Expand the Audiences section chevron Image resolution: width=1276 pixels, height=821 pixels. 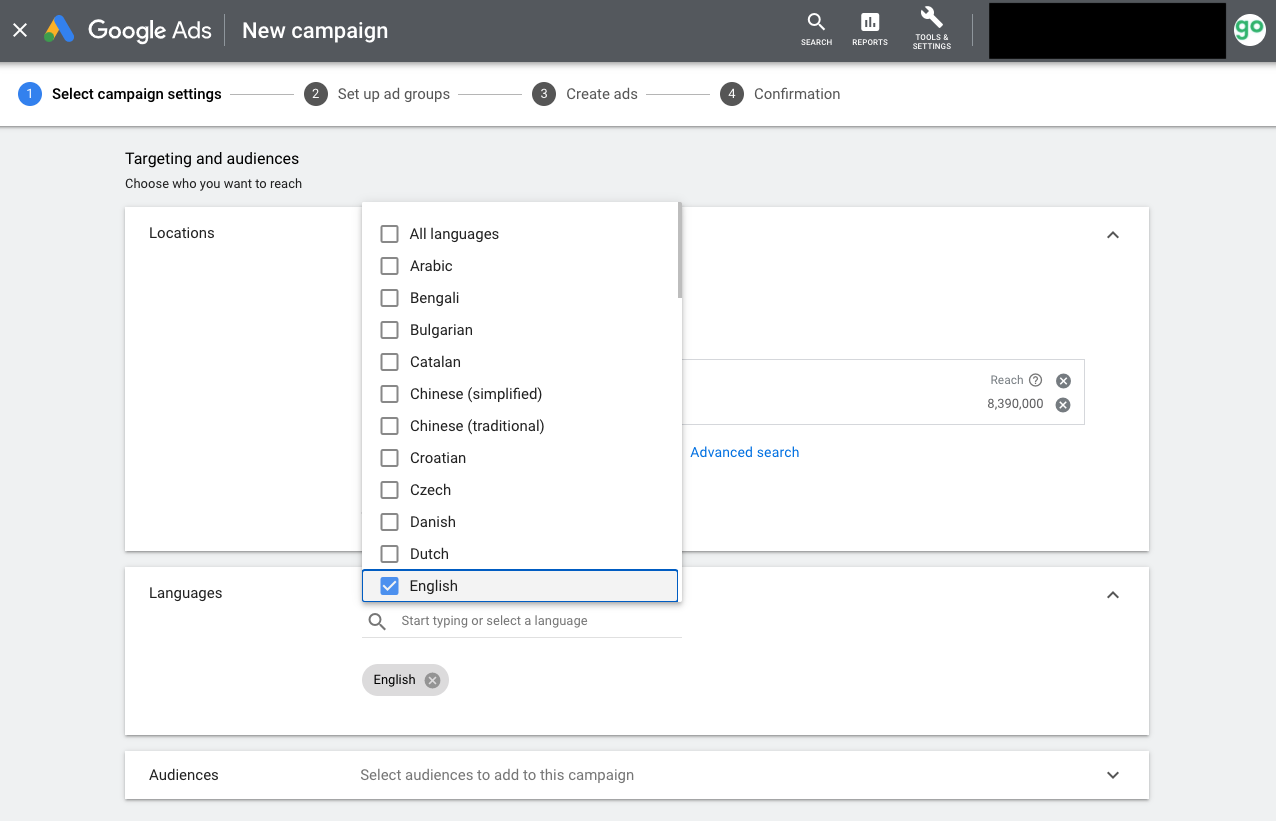[1113, 775]
